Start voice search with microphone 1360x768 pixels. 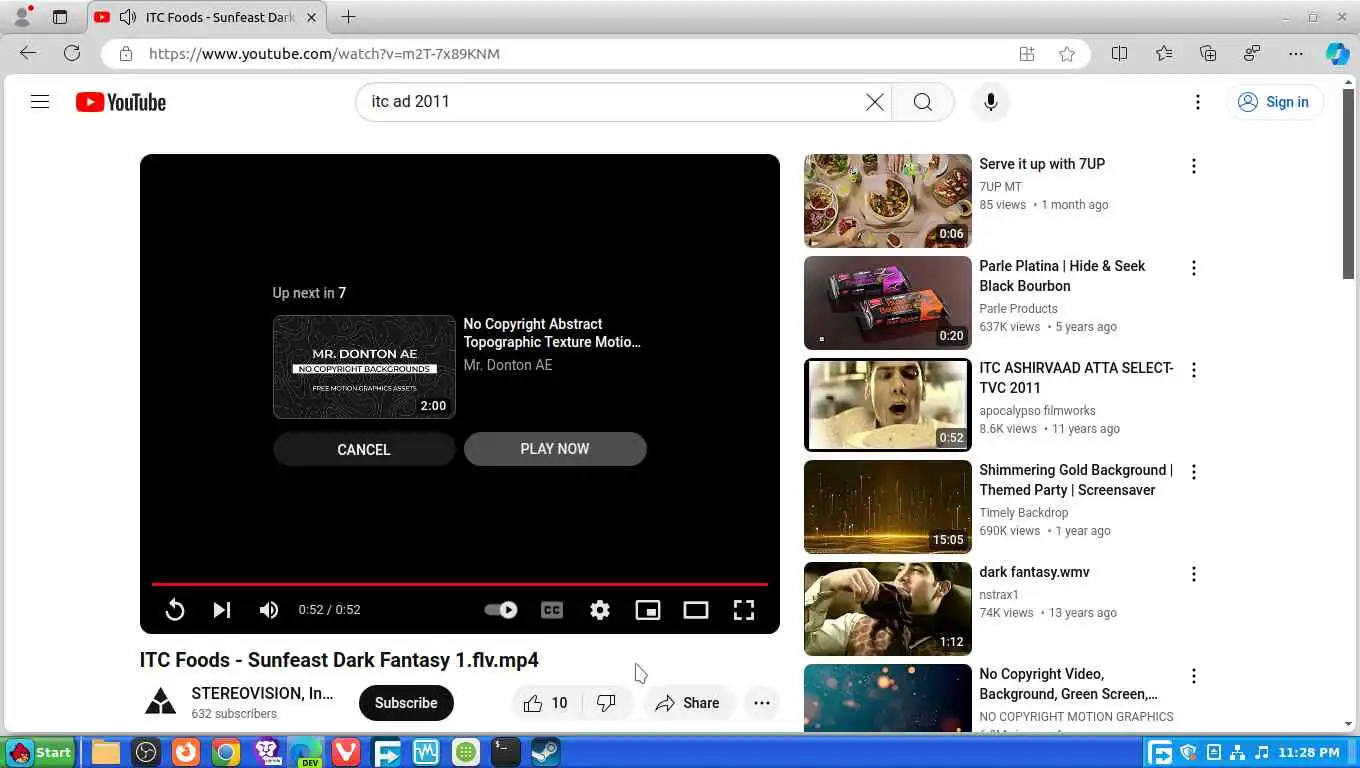click(x=990, y=102)
